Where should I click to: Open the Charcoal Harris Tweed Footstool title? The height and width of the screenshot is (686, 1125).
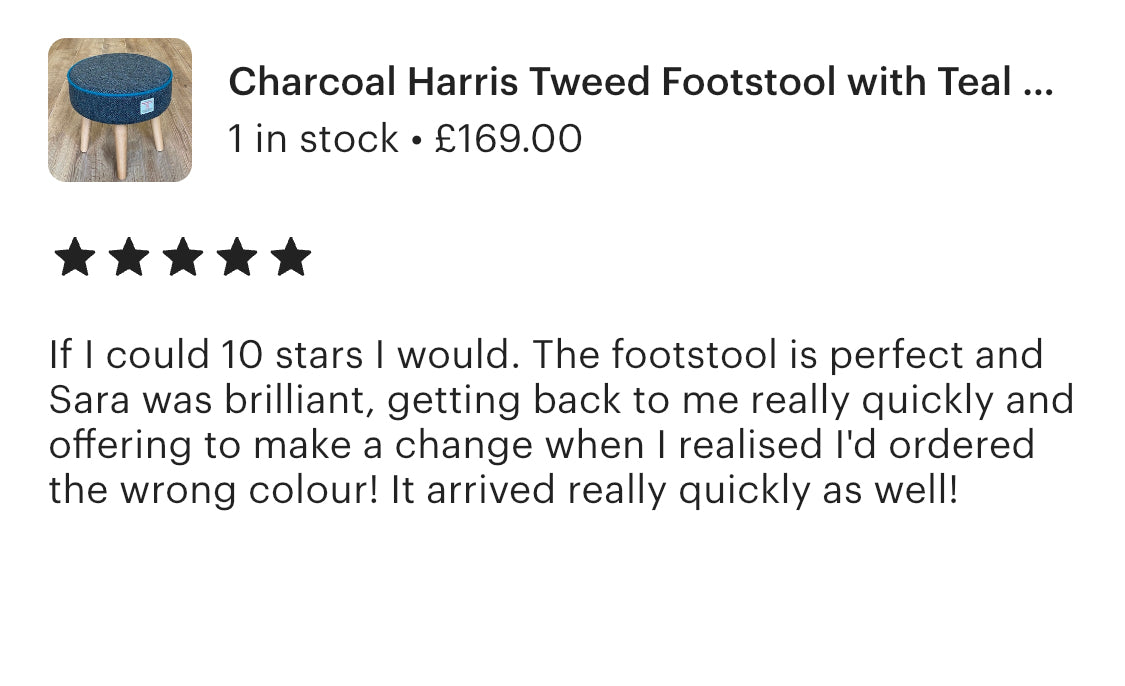pos(640,82)
